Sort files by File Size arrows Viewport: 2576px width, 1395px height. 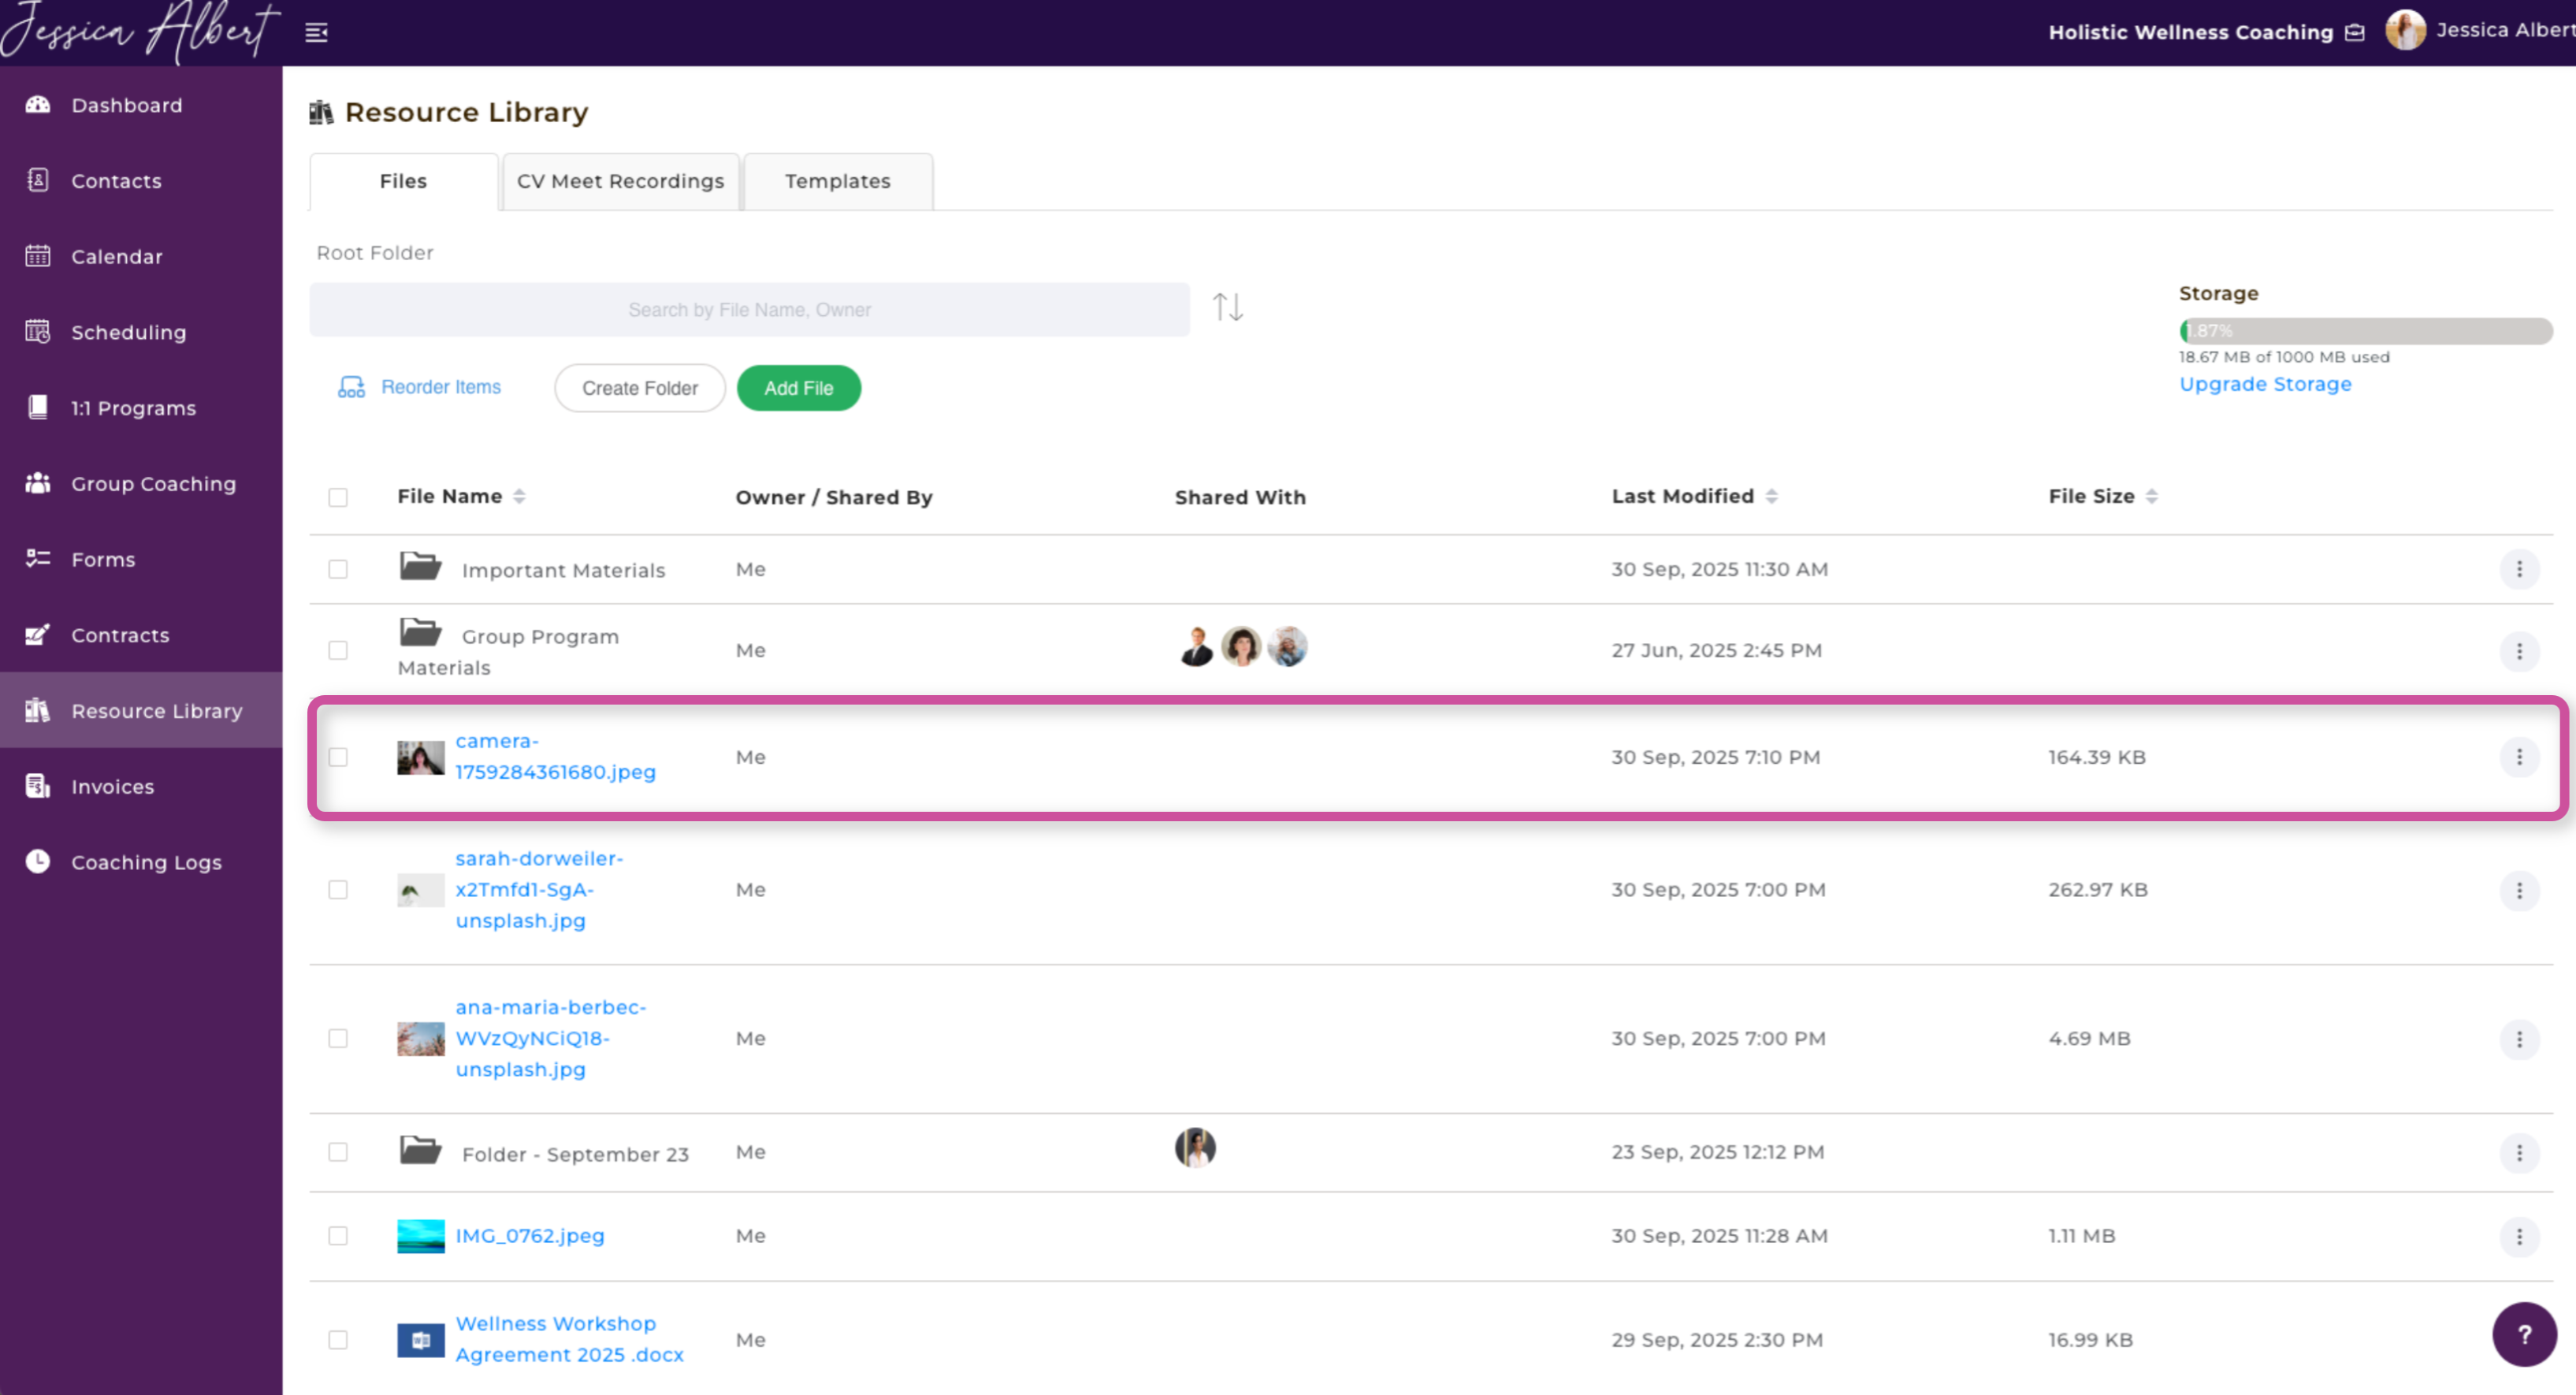coord(2151,496)
